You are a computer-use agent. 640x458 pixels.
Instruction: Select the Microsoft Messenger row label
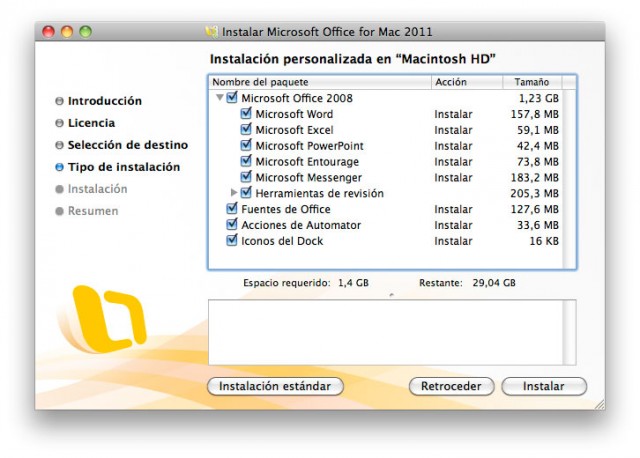click(309, 178)
